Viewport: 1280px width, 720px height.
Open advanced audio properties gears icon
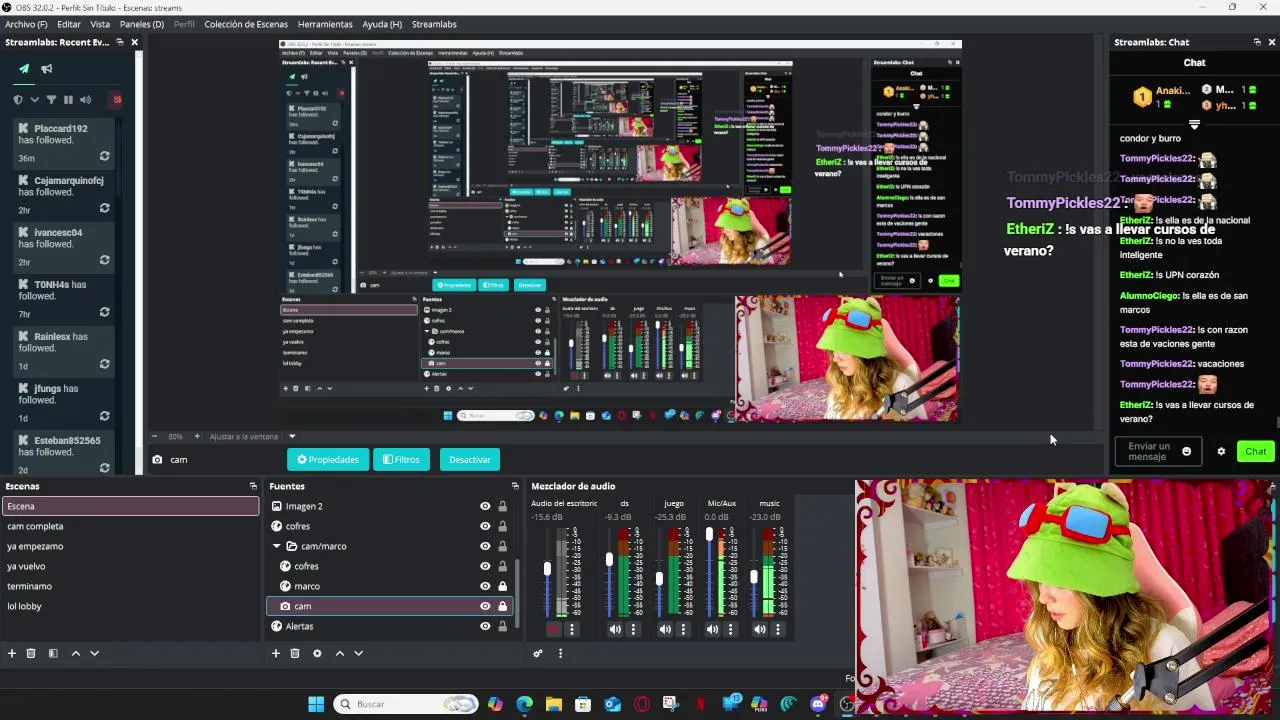click(538, 653)
